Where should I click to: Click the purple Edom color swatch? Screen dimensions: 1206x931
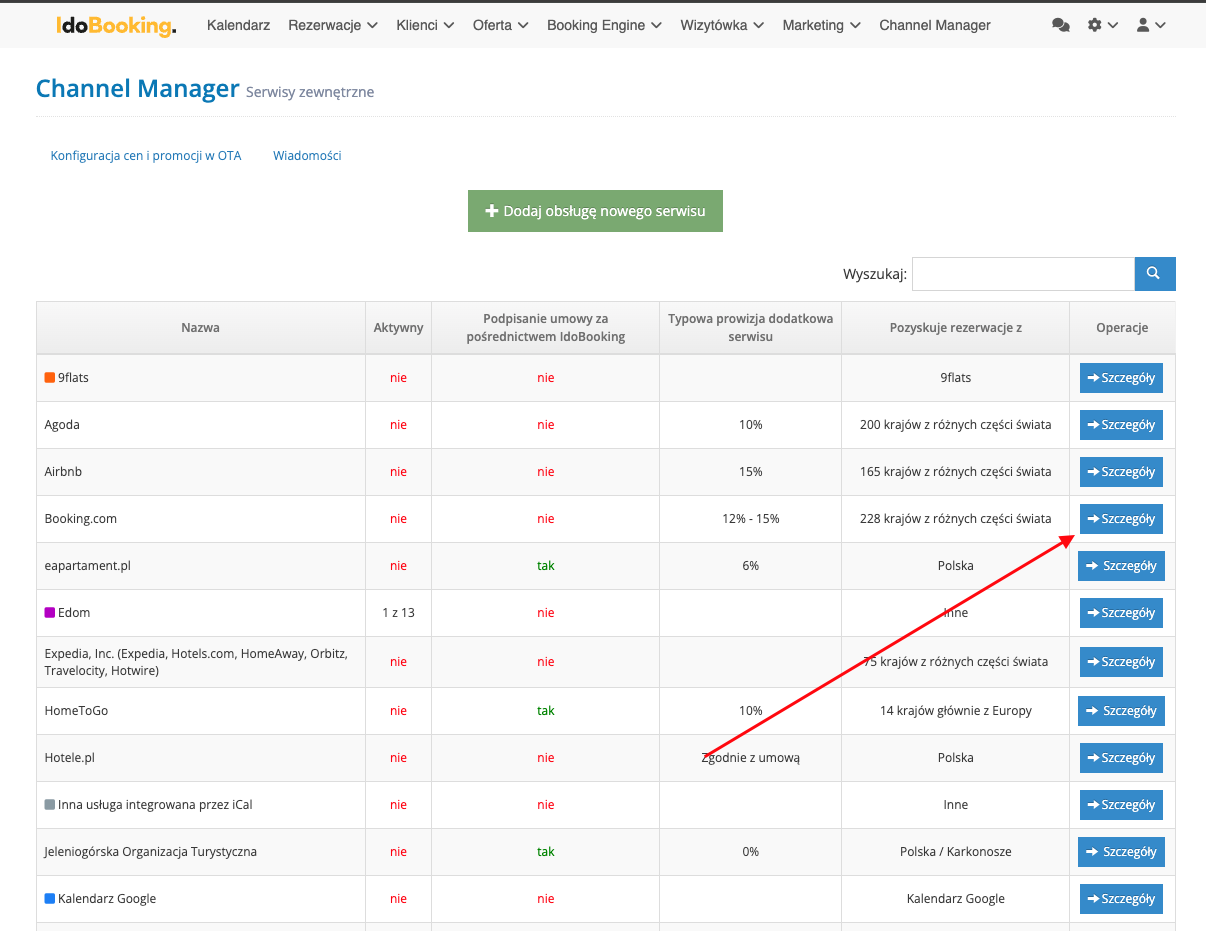[x=50, y=613]
